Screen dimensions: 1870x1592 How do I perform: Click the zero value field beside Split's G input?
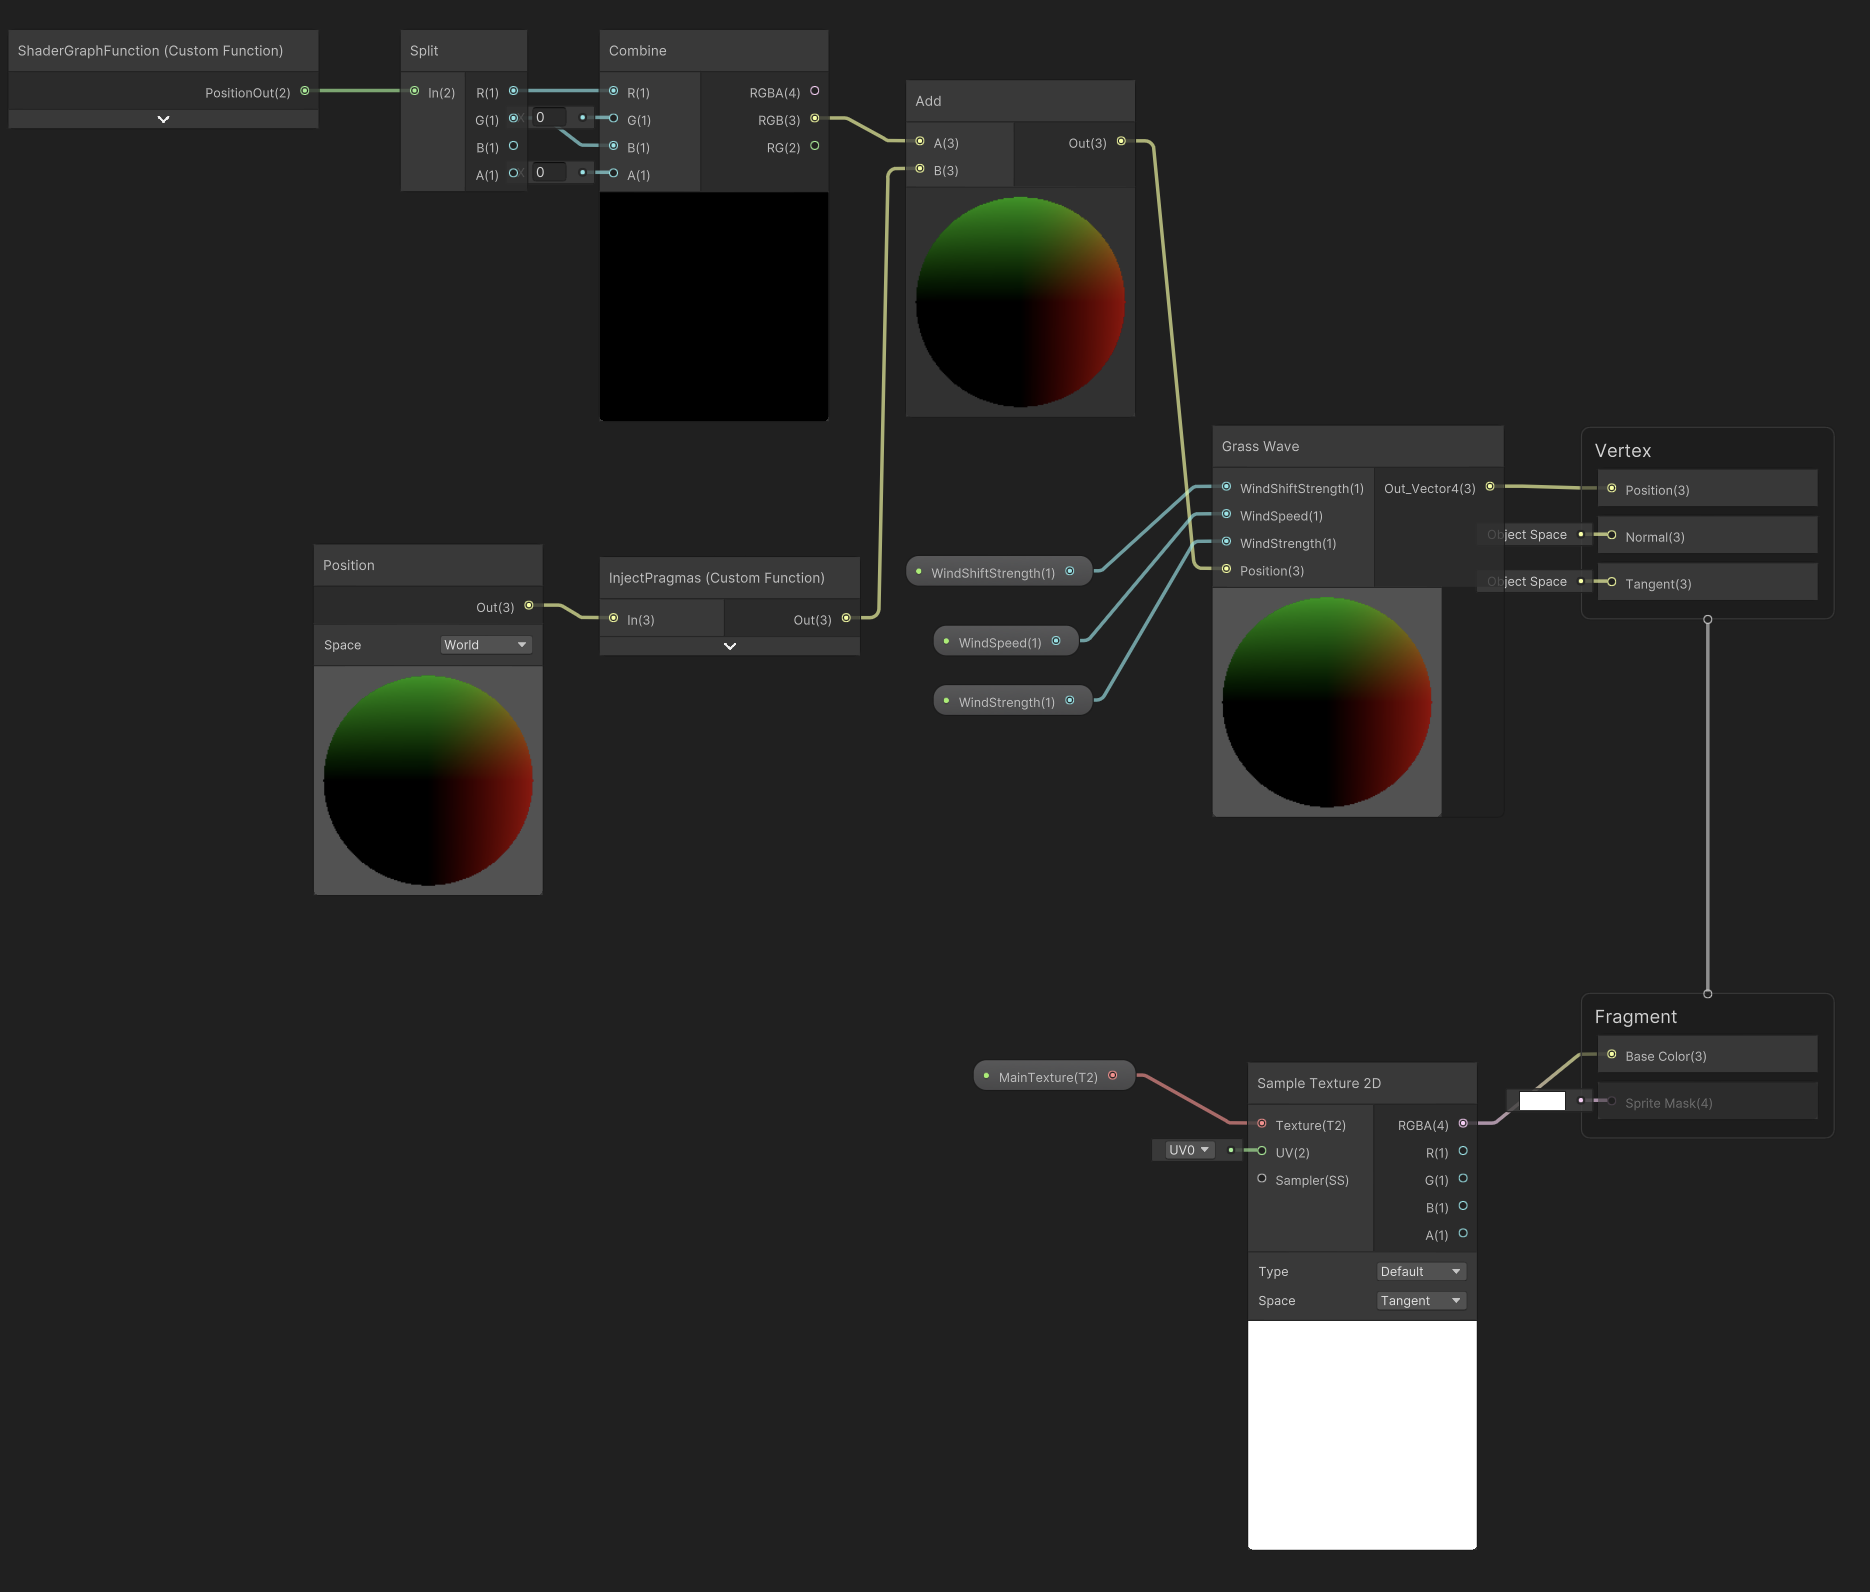547,117
